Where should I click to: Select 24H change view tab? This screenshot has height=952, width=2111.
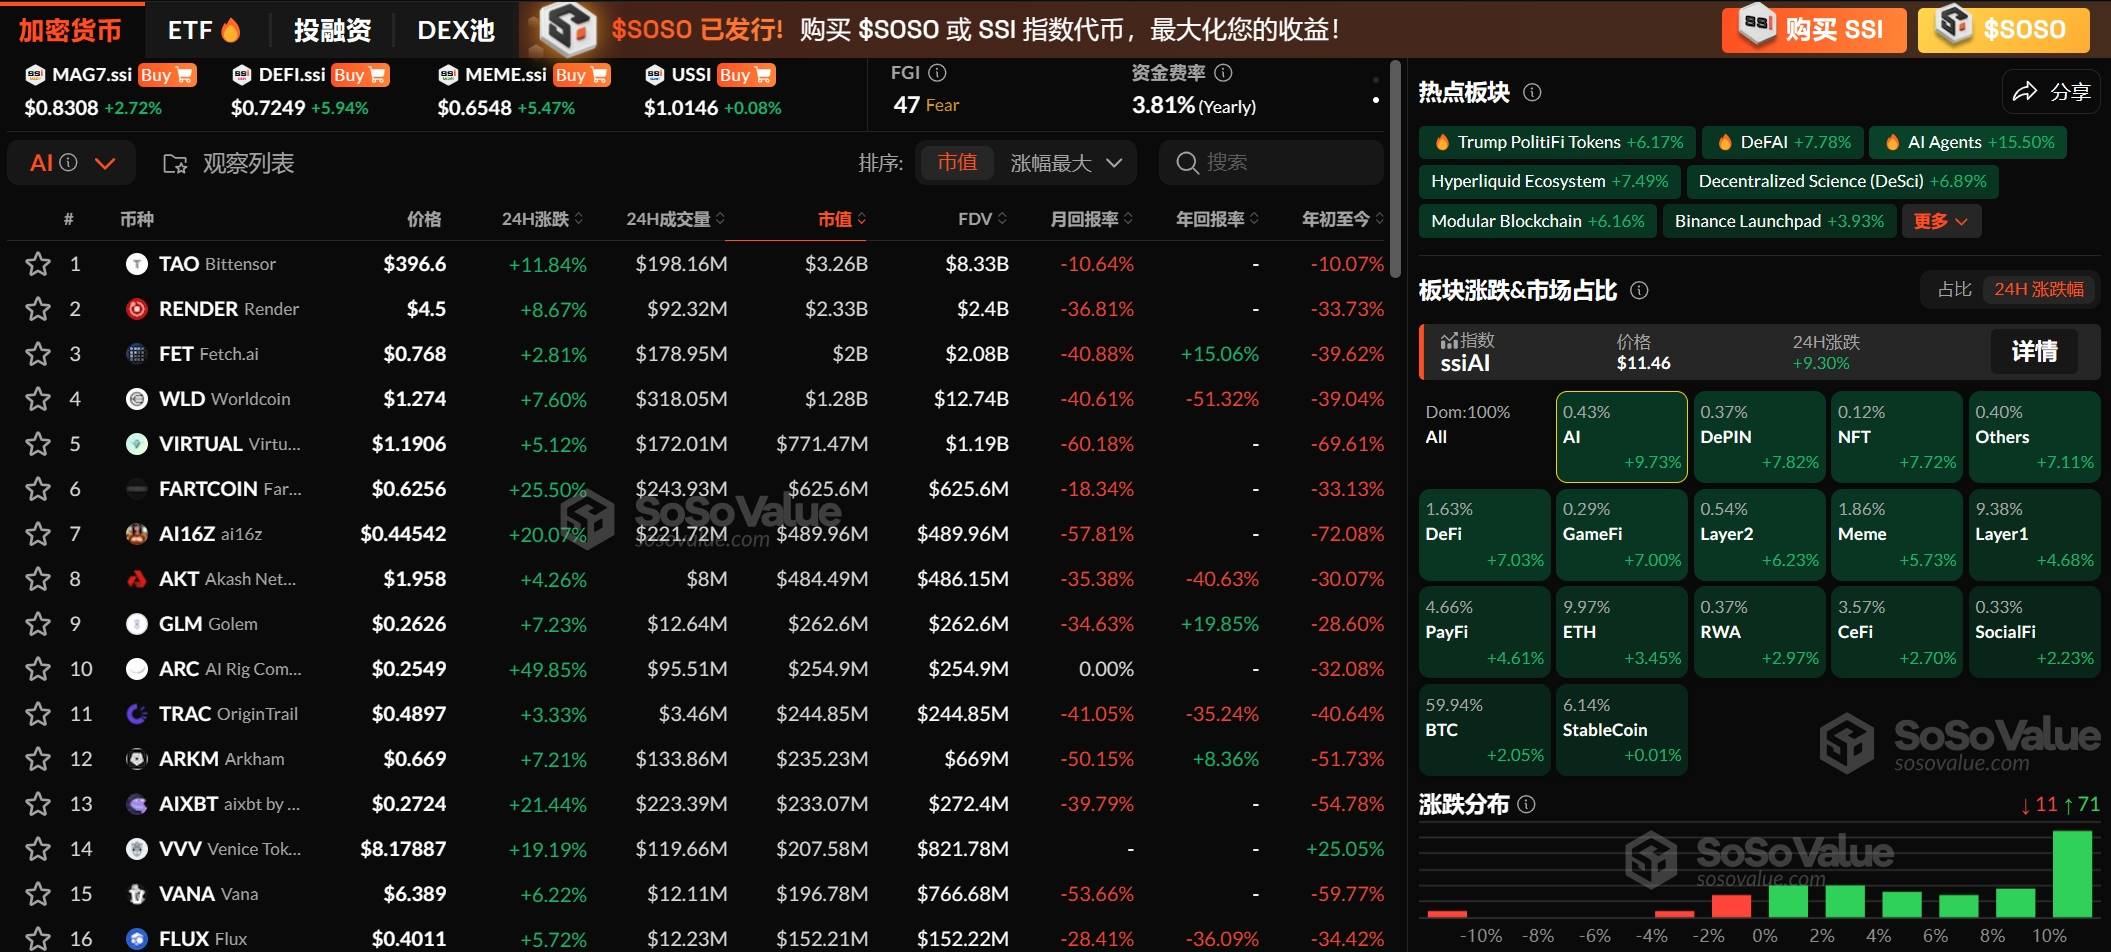pos(2038,289)
